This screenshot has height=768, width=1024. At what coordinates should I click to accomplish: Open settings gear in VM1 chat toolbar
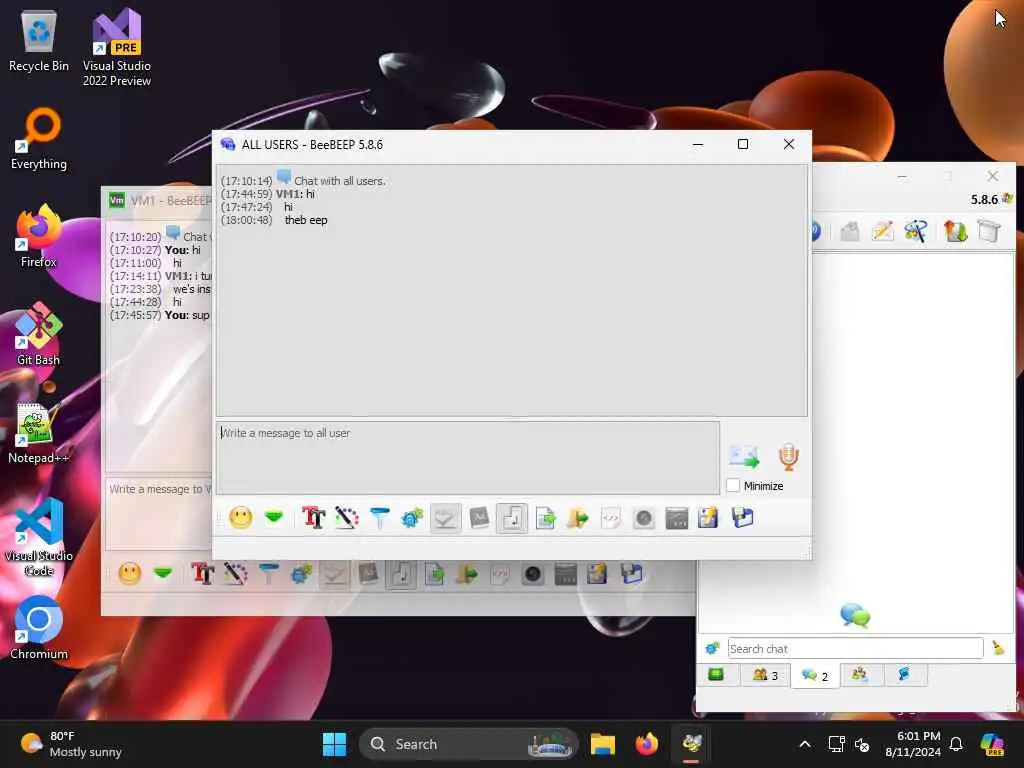[x=301, y=573]
